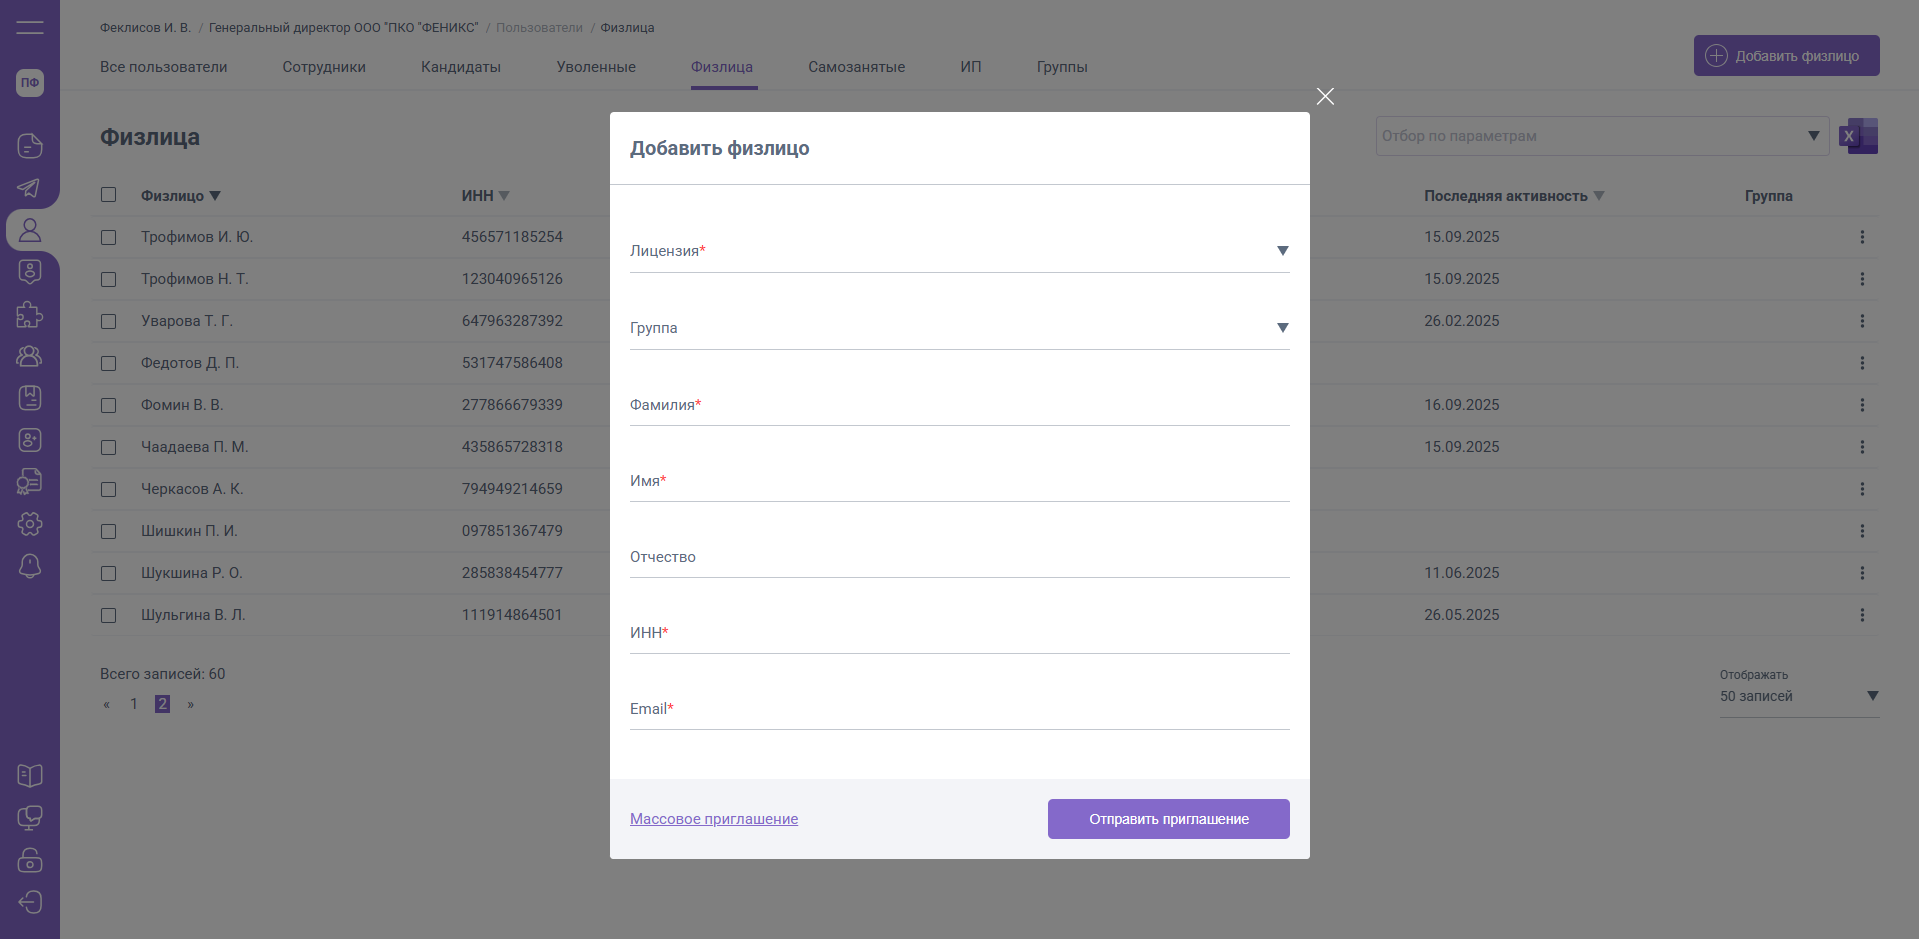Open the hamburger menu icon
1919x939 pixels.
[x=30, y=28]
